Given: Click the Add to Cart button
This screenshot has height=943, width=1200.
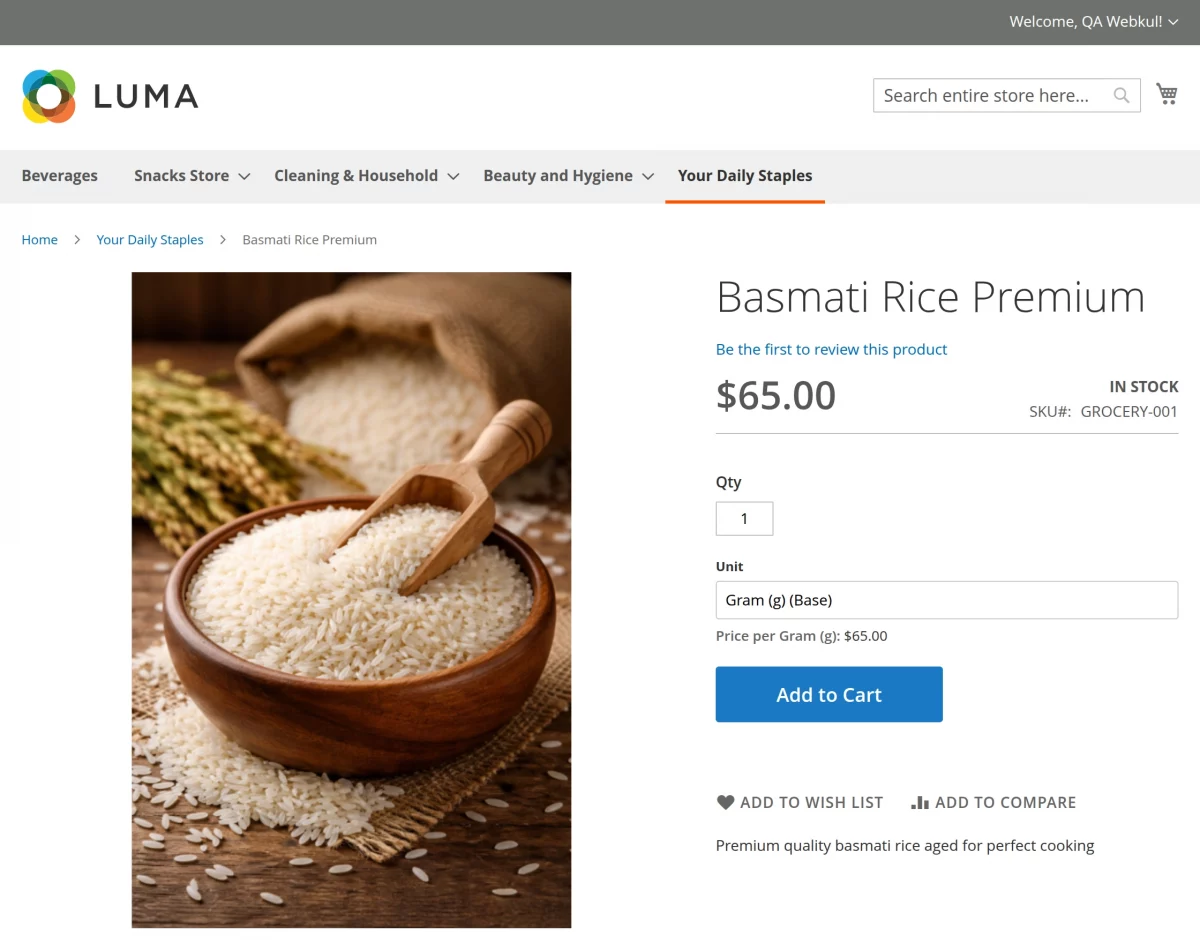Looking at the screenshot, I should [829, 693].
